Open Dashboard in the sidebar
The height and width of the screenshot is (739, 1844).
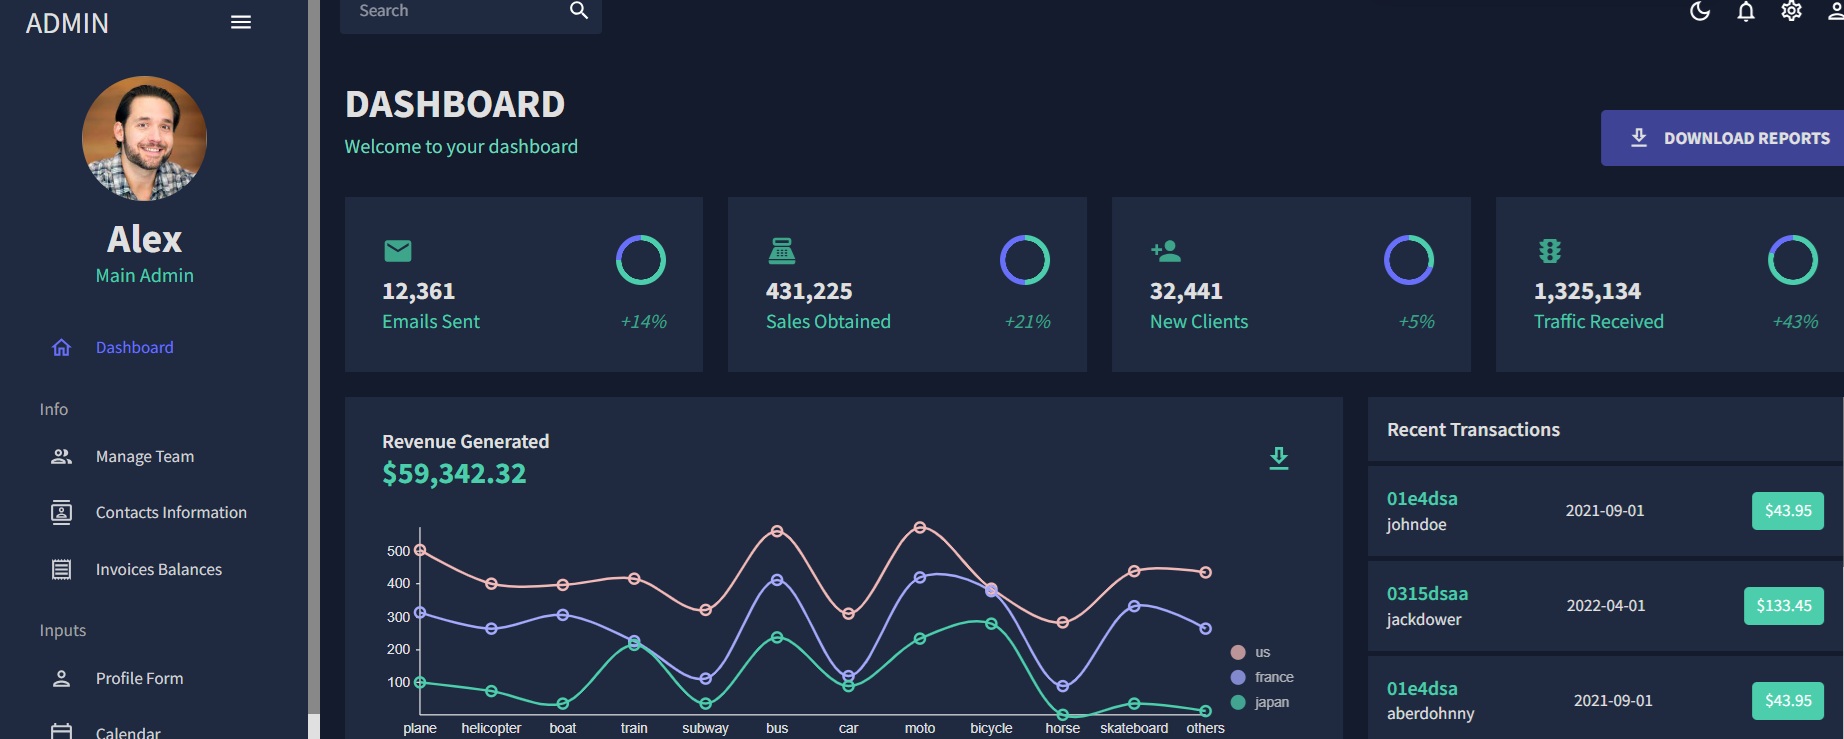tap(134, 347)
